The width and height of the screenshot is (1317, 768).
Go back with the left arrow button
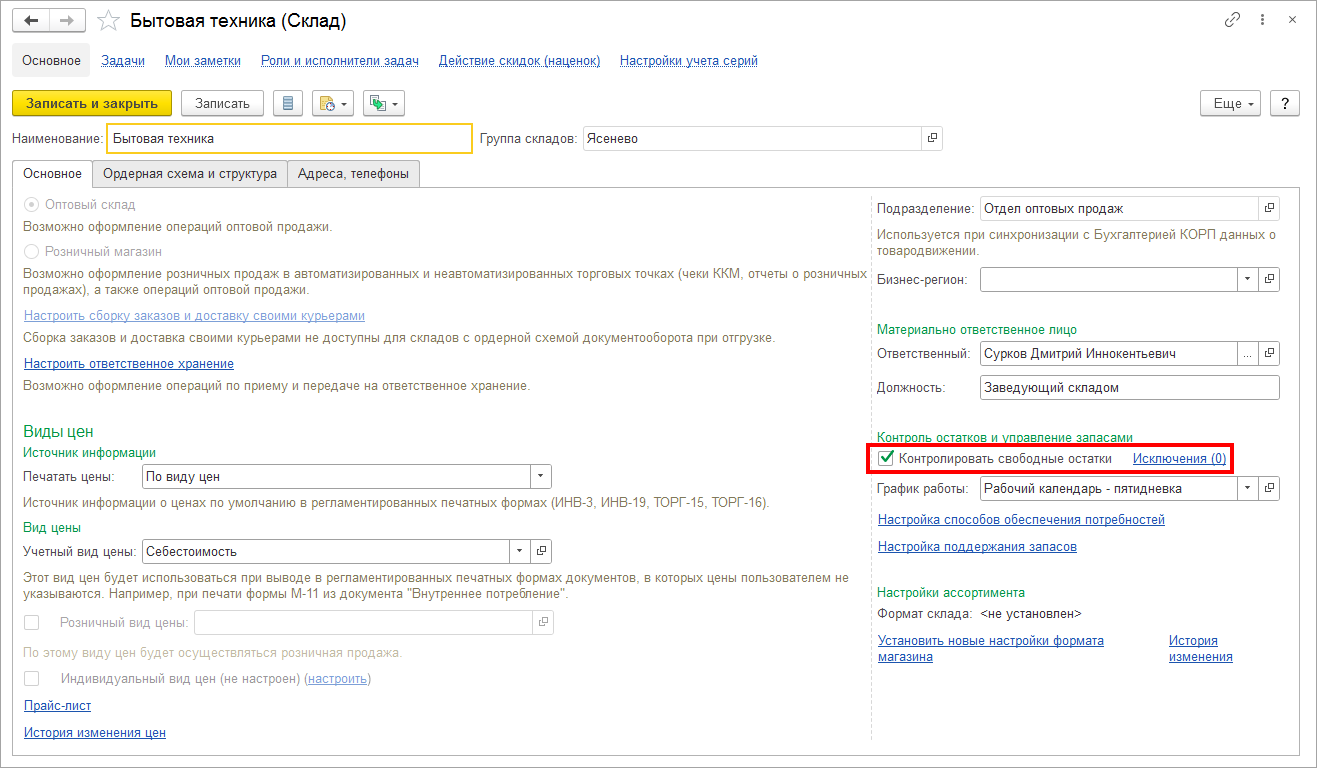point(31,20)
